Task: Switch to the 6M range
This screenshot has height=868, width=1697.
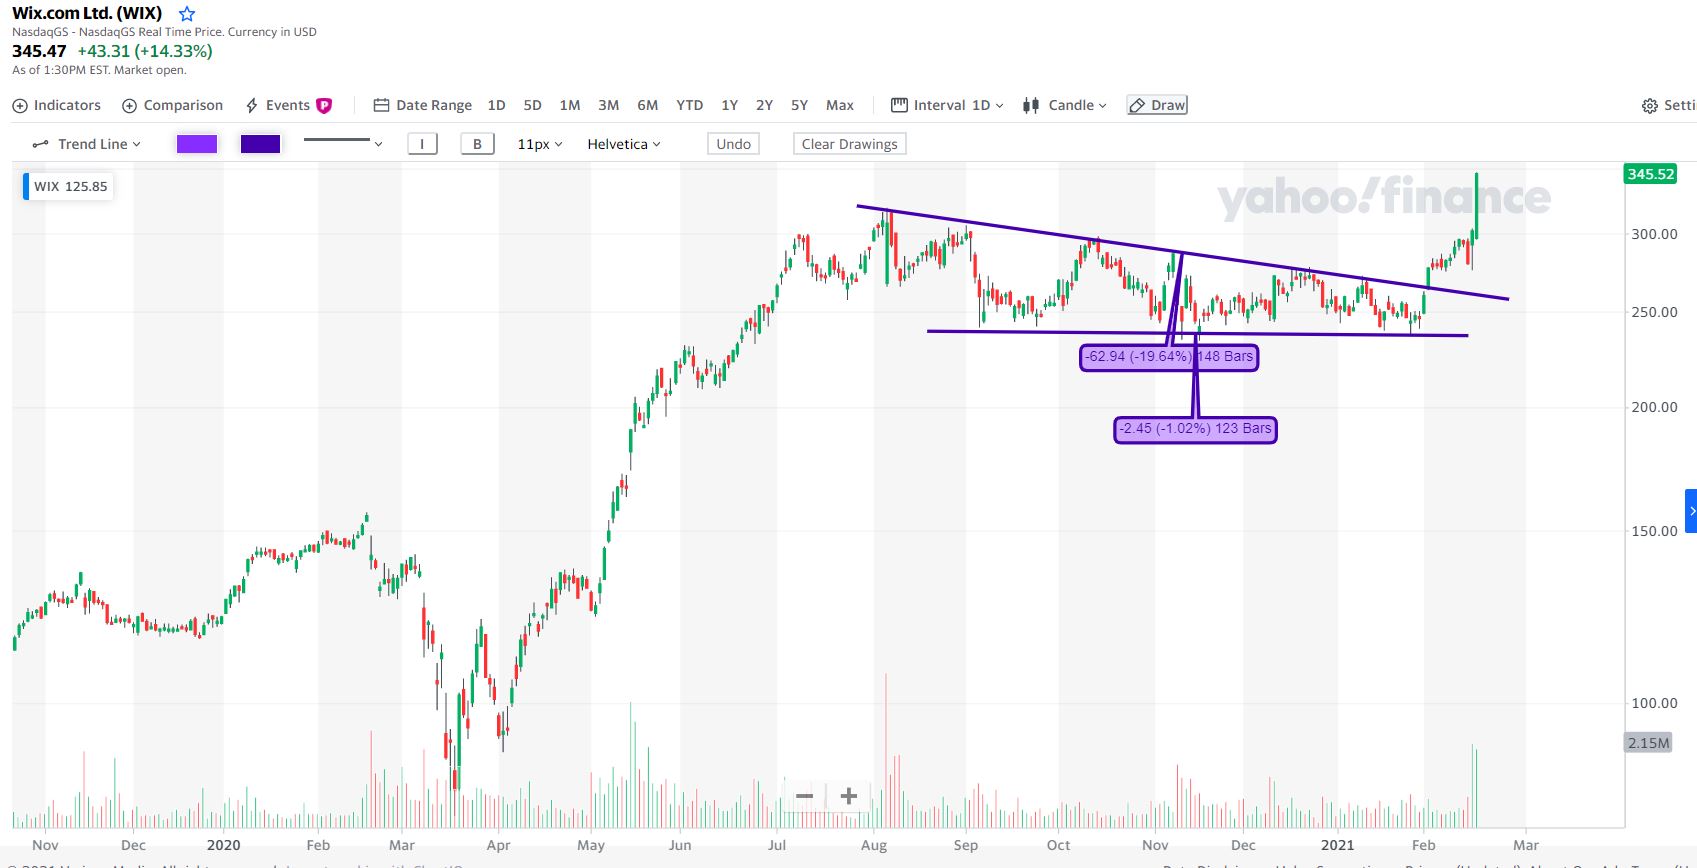Action: (x=647, y=106)
